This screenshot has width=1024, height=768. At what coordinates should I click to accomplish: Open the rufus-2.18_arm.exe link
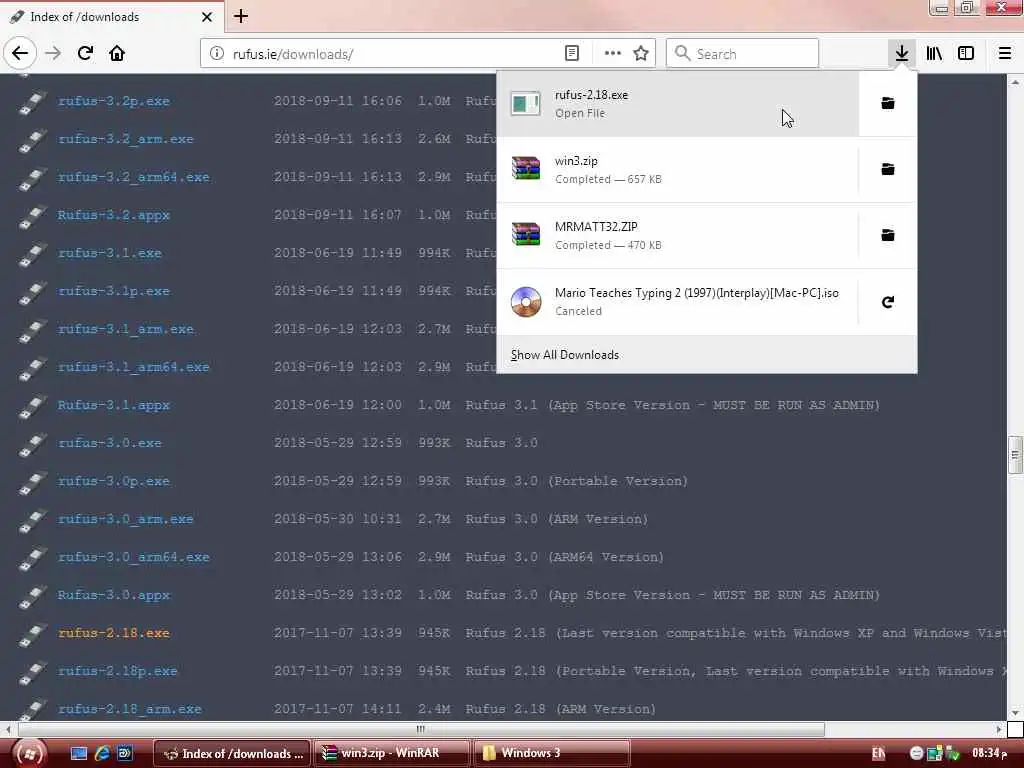(x=129, y=709)
